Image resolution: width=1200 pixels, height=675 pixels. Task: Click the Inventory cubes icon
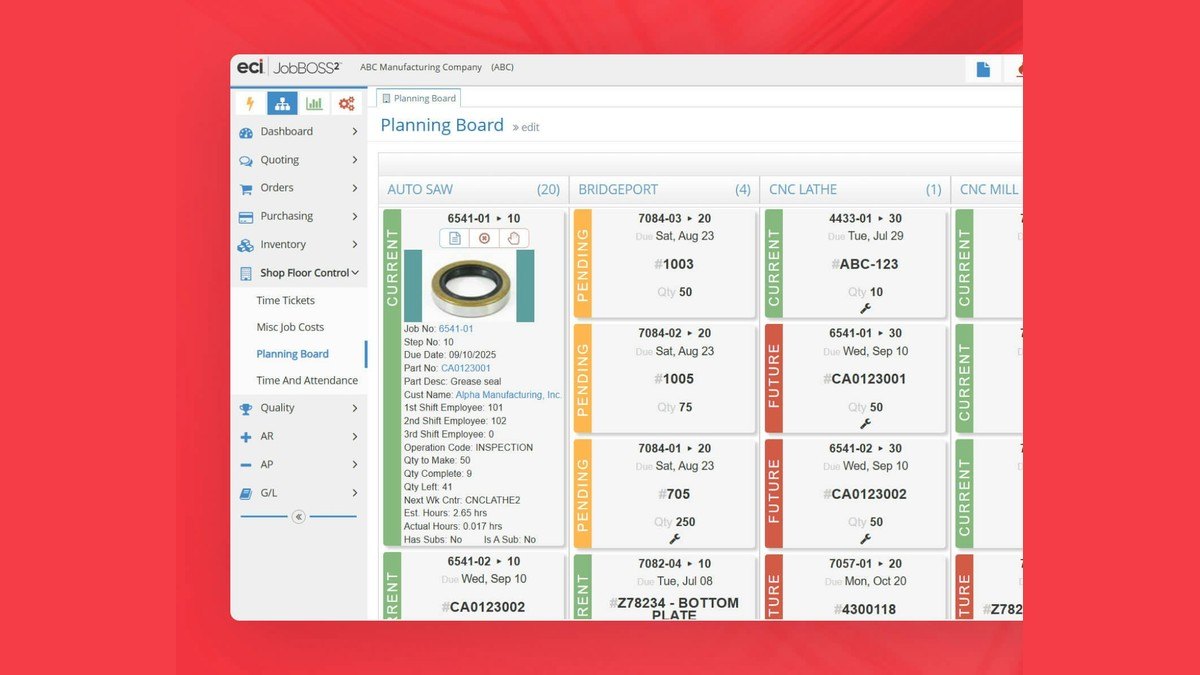point(246,245)
